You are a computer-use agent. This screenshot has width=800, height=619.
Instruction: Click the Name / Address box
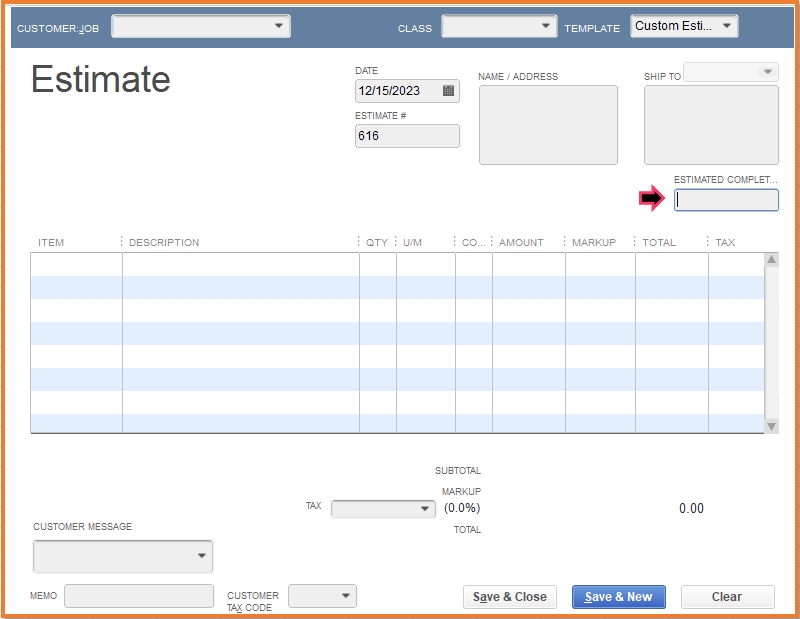click(548, 125)
